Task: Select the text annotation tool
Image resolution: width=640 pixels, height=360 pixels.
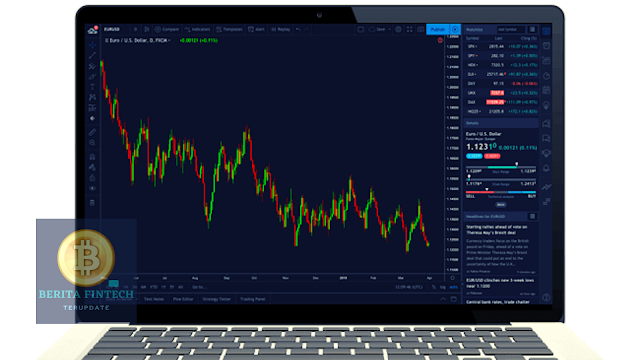Action: tap(93, 87)
